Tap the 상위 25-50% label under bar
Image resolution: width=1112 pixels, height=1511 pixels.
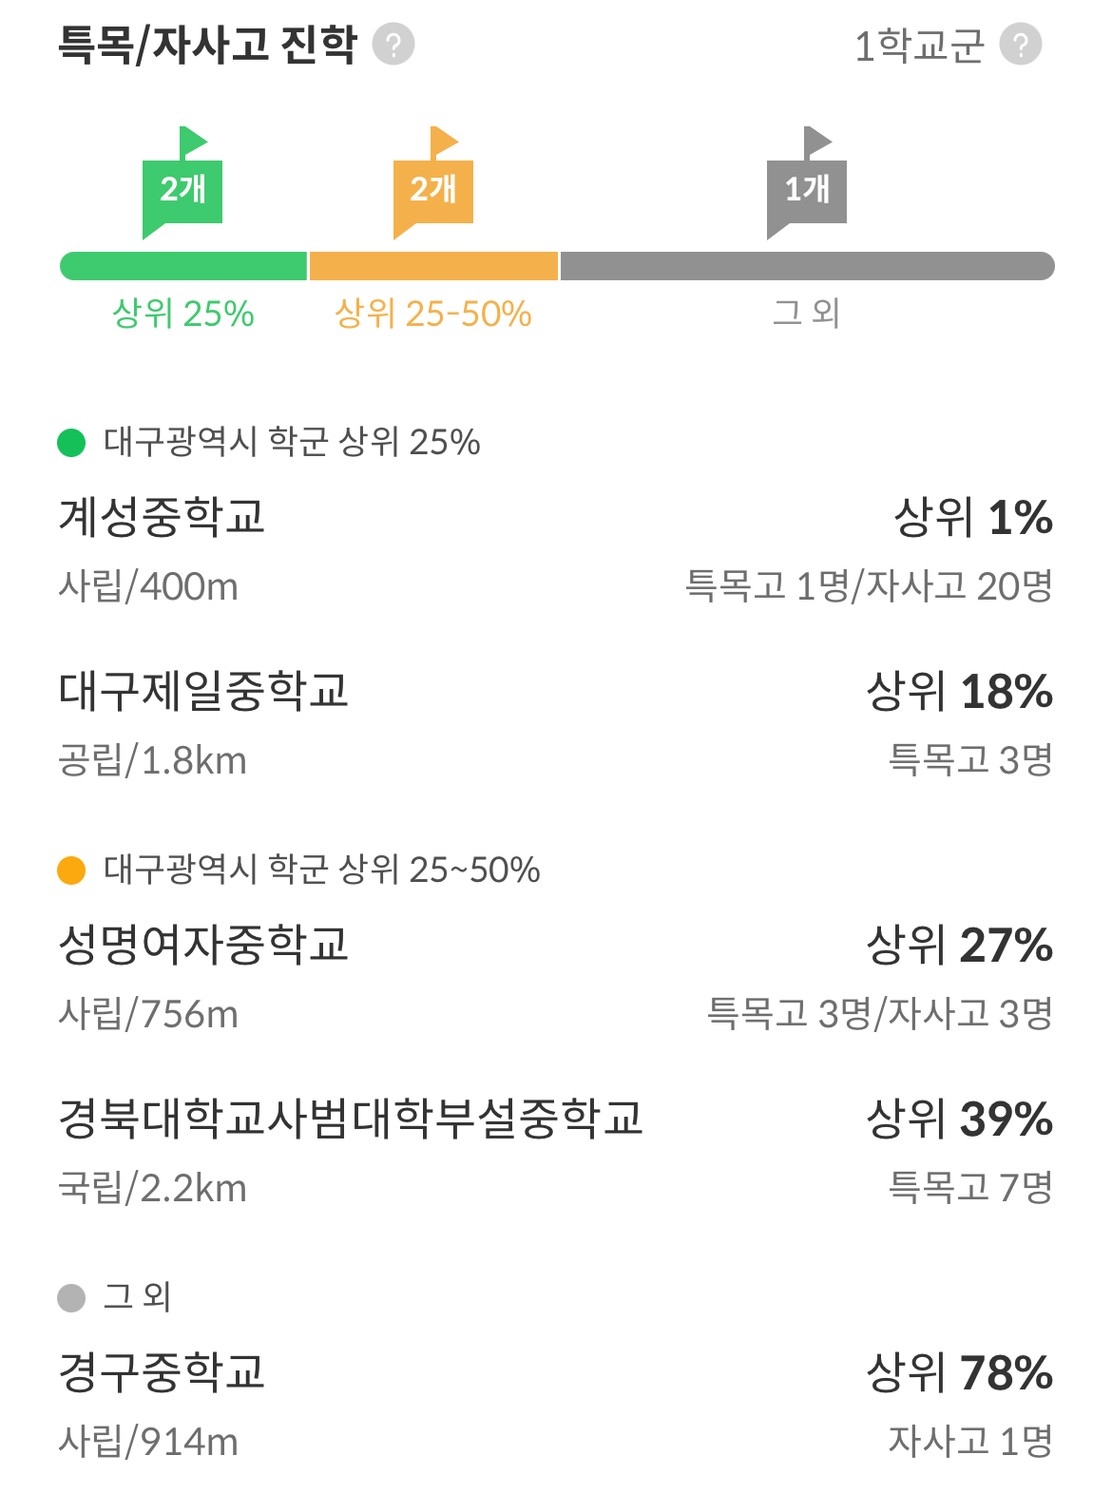click(433, 314)
